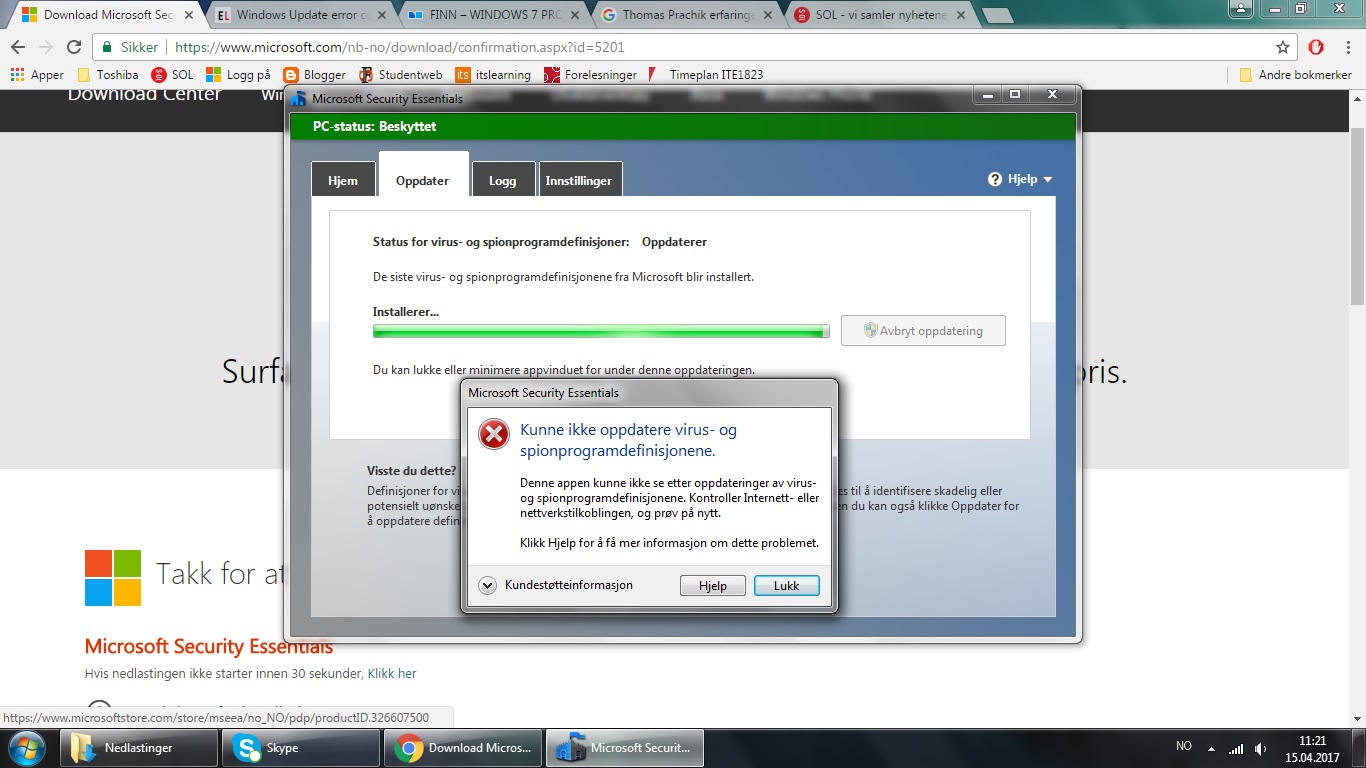Click the green installation progress bar
The image size is (1366, 768).
[601, 331]
